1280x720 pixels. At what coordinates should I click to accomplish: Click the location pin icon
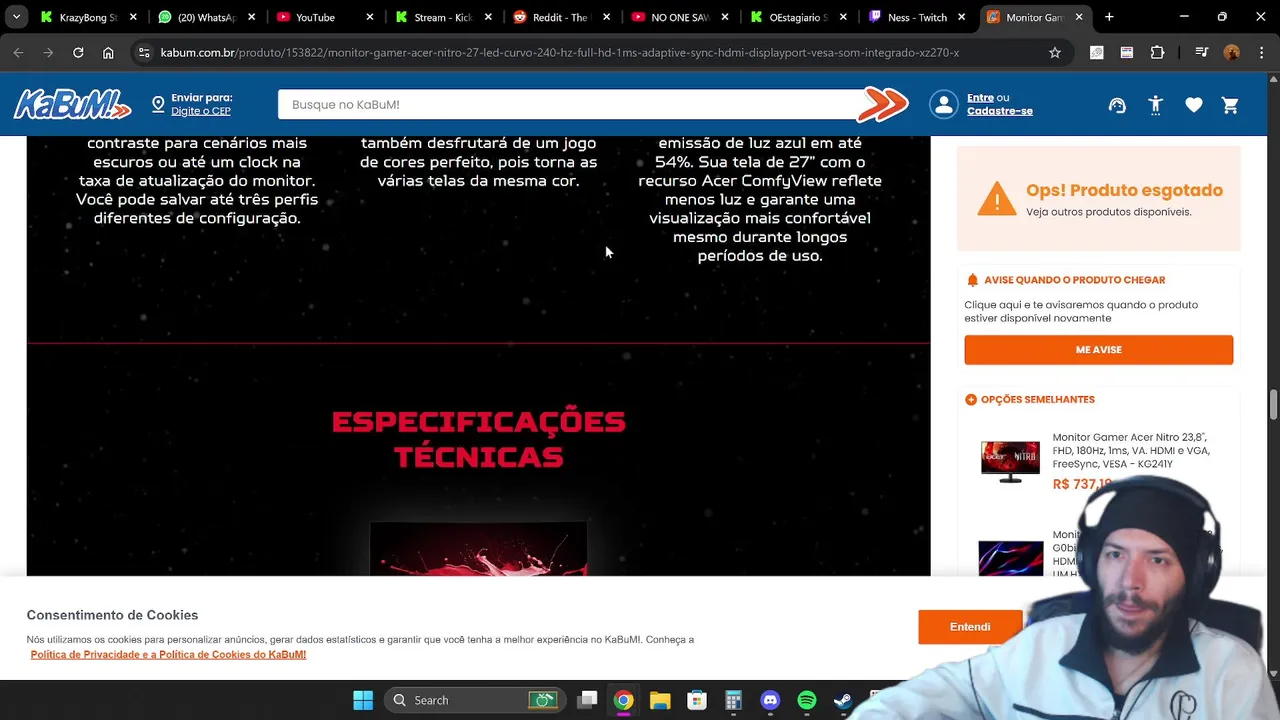pyautogui.click(x=158, y=104)
